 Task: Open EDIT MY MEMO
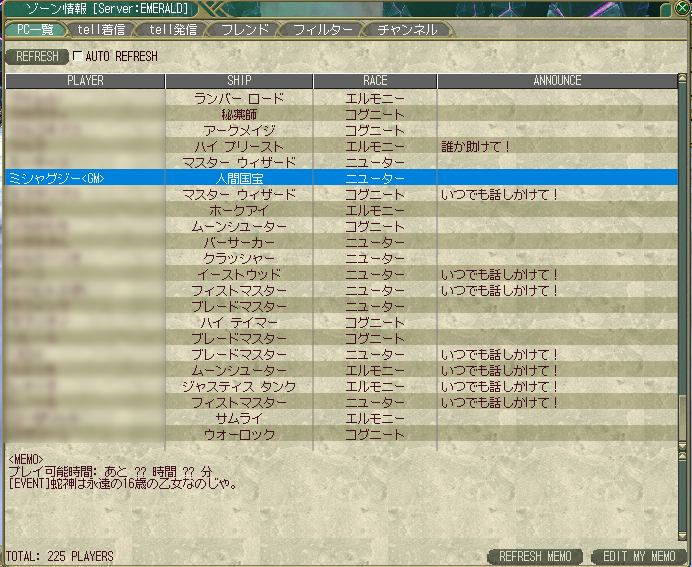[639, 556]
